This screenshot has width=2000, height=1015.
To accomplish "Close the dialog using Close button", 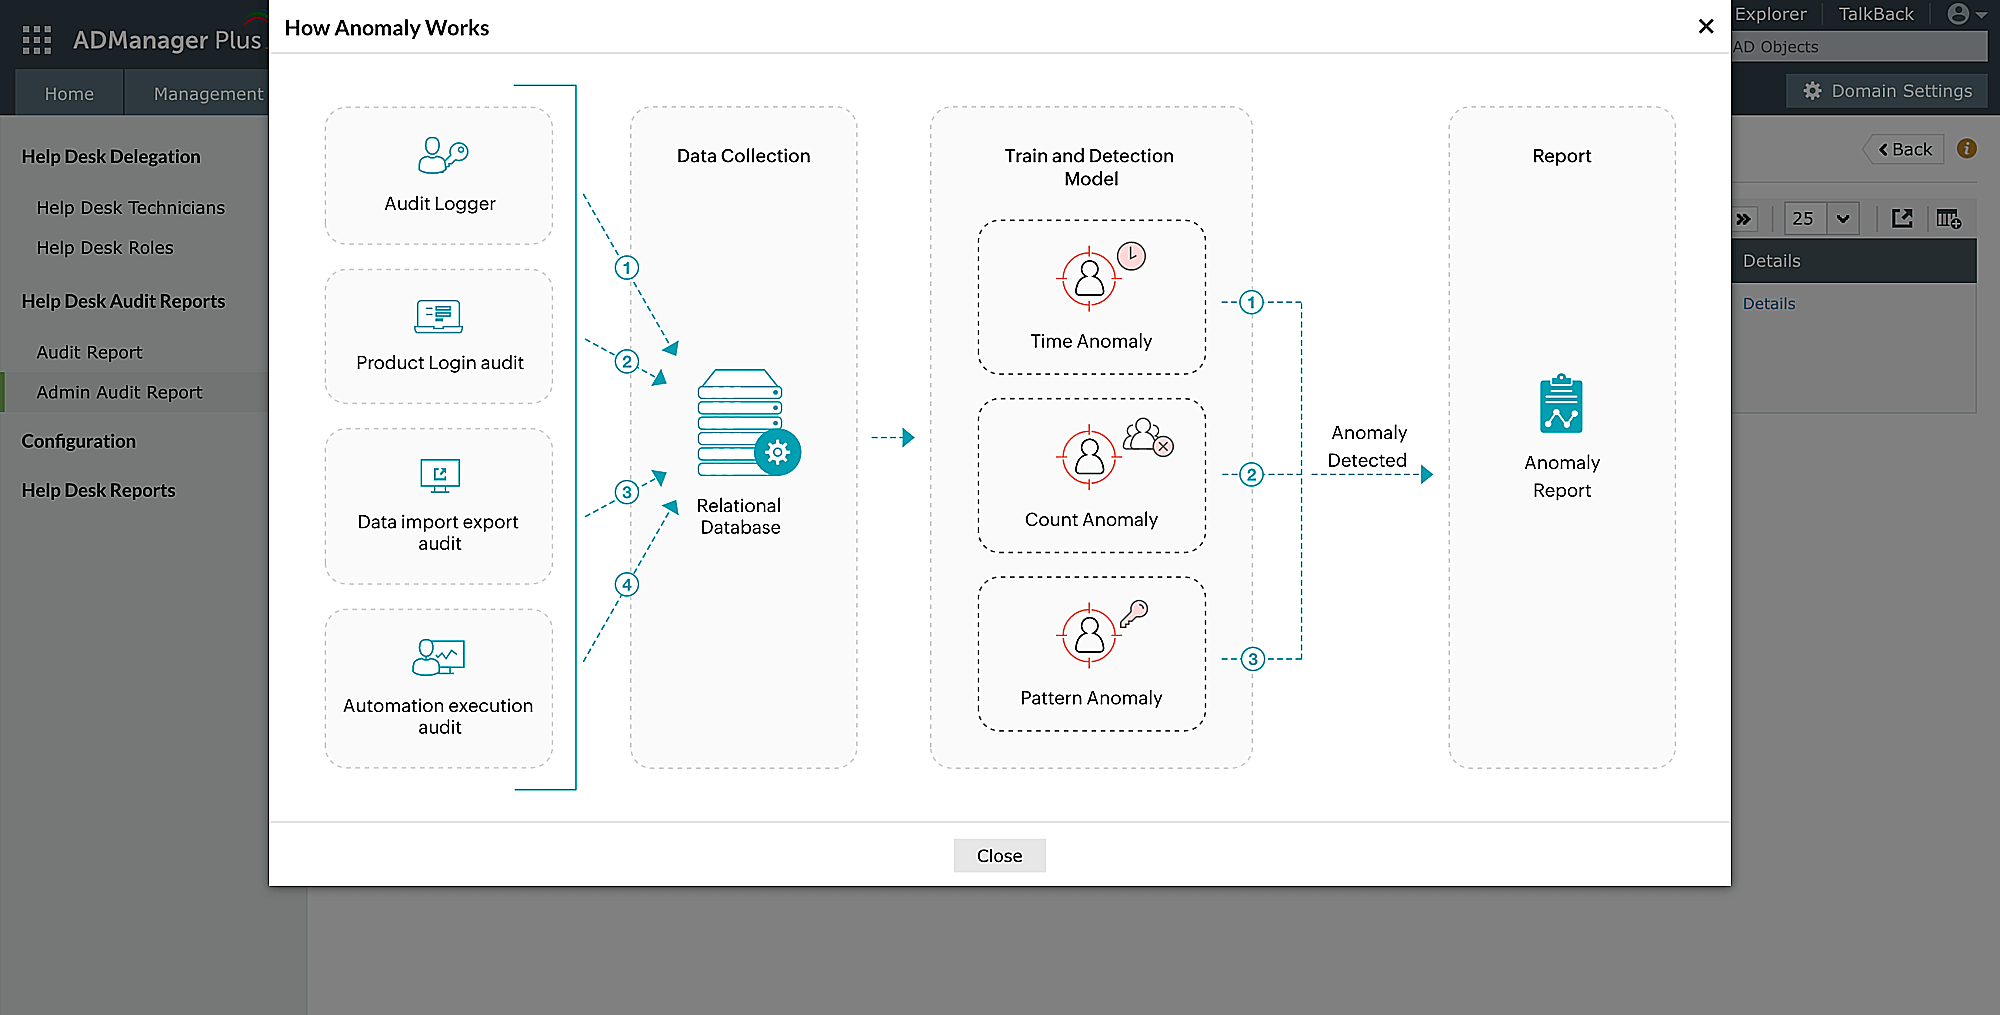I will point(999,855).
